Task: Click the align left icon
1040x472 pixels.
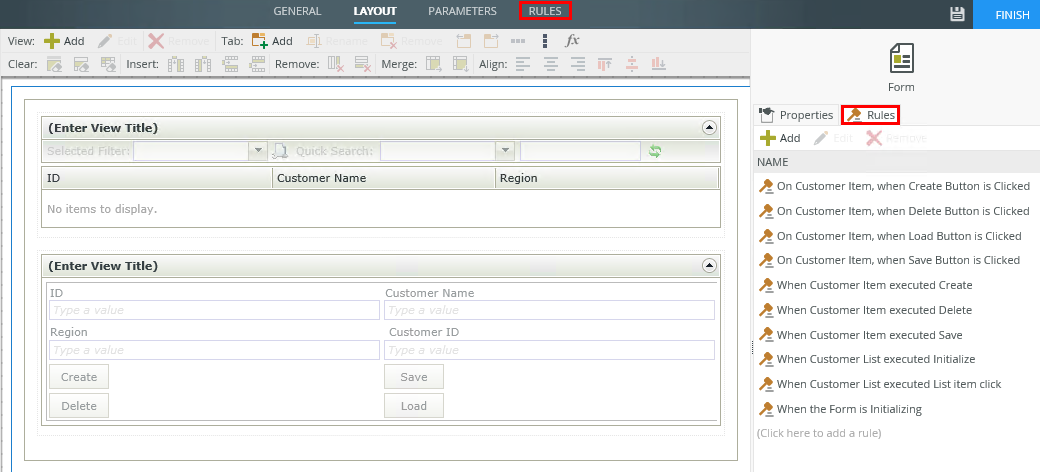Action: pyautogui.click(x=525, y=64)
